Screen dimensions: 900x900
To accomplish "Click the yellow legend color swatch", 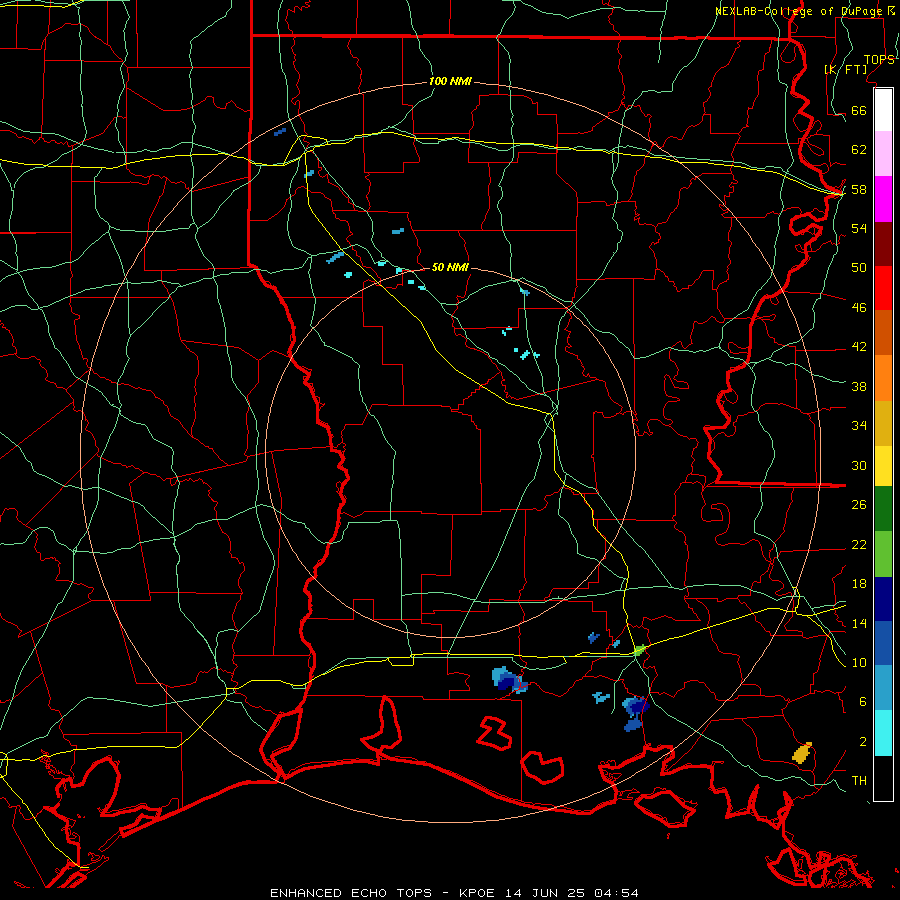I will point(883,466).
